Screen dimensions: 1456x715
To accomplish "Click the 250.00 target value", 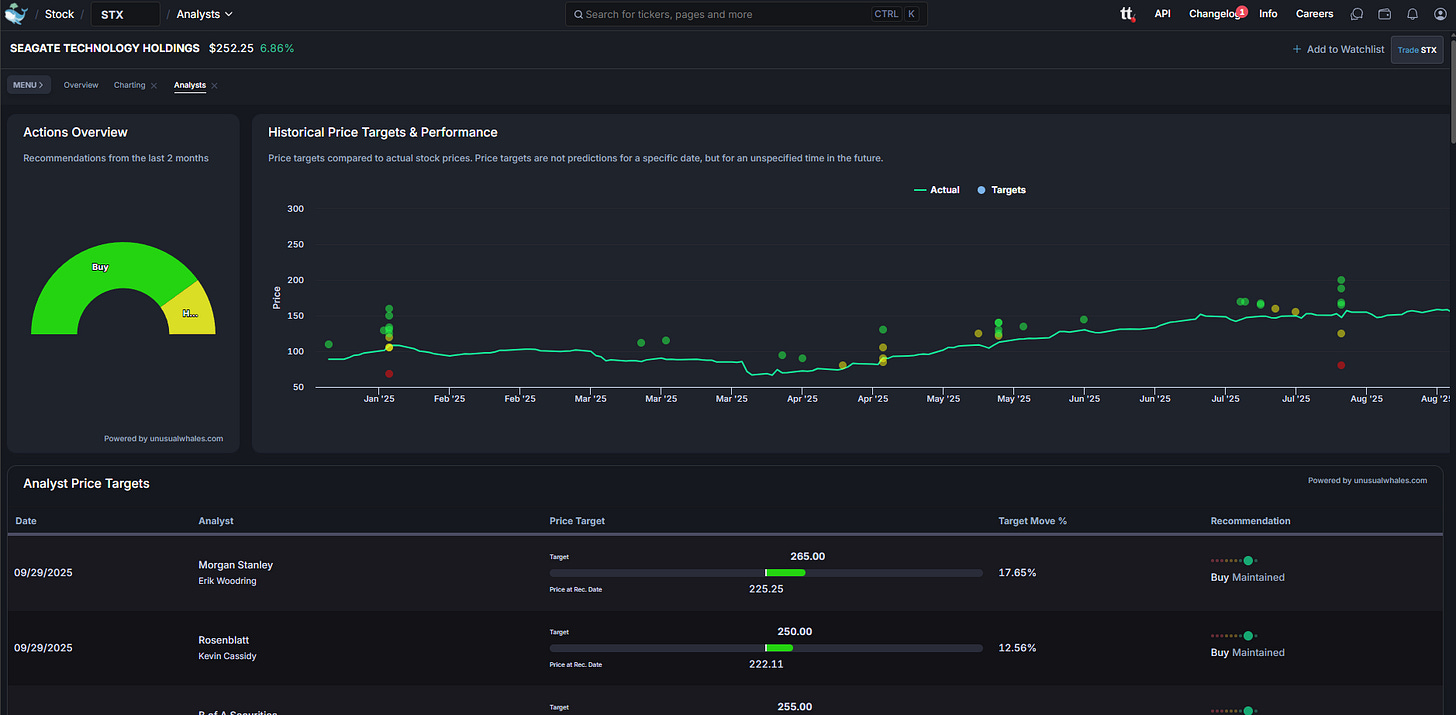I will (795, 631).
